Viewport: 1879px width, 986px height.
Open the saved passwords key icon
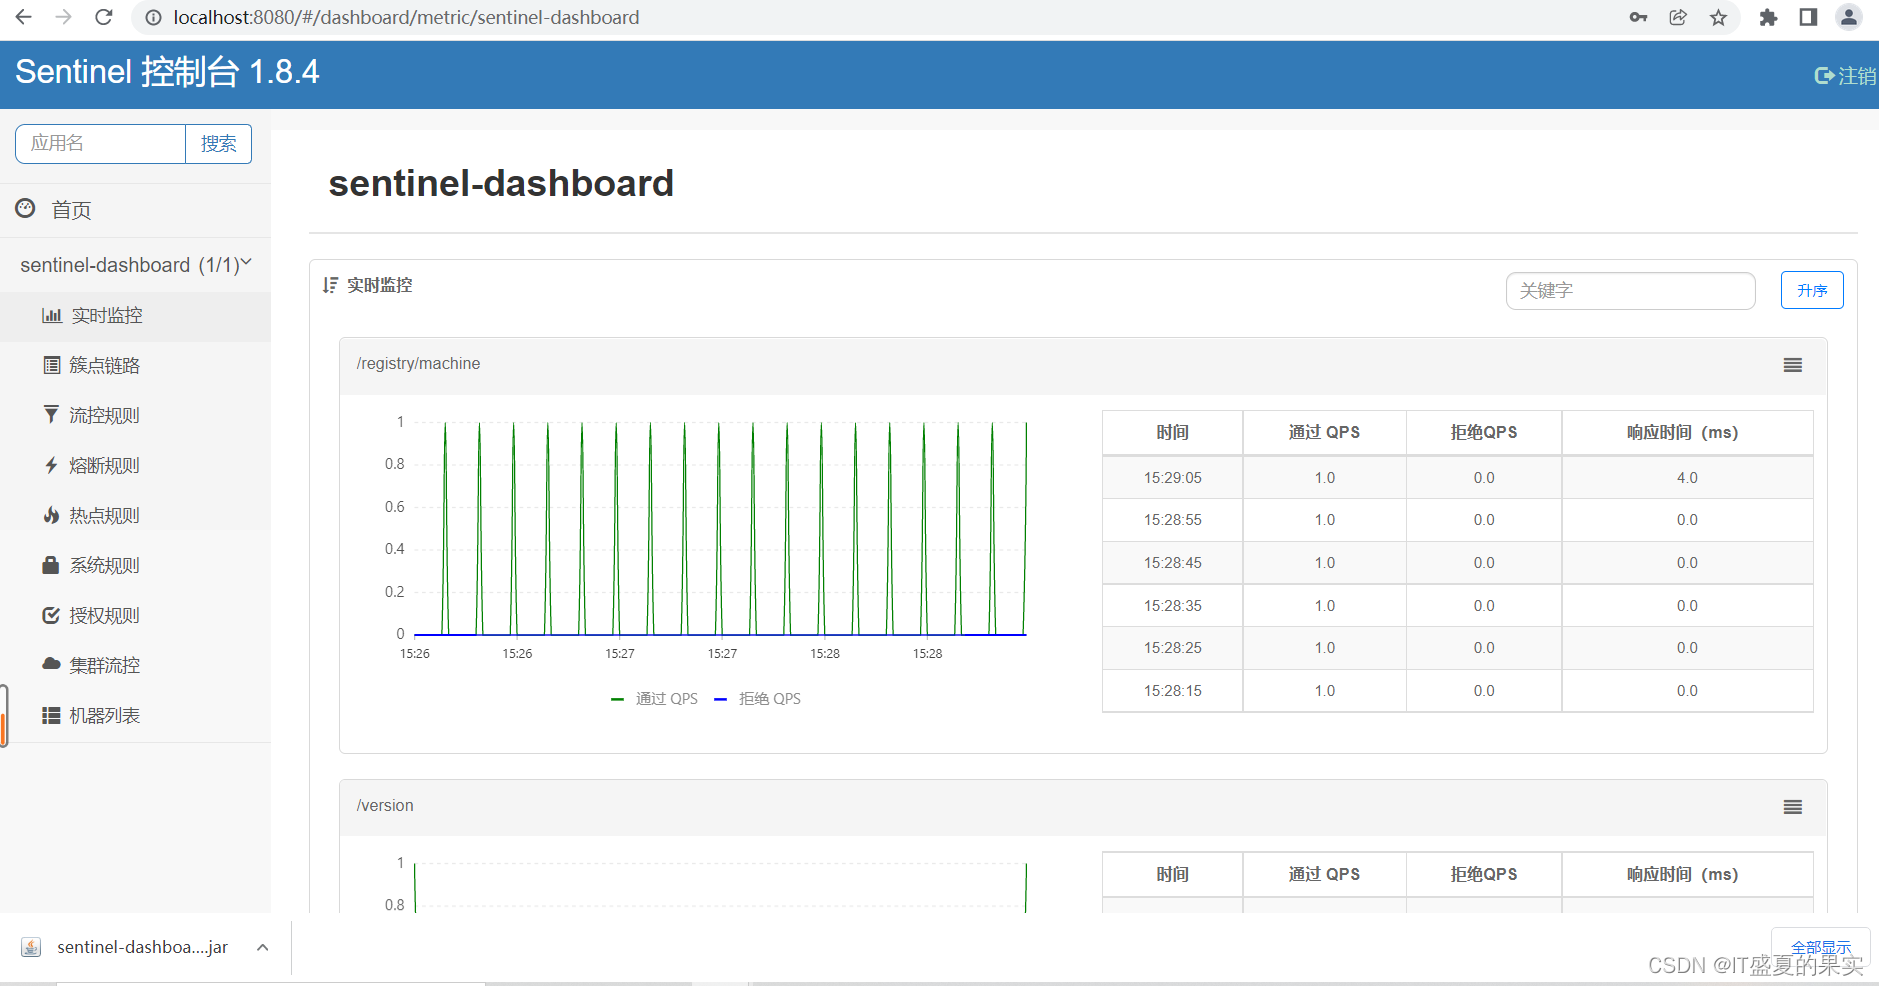point(1638,17)
